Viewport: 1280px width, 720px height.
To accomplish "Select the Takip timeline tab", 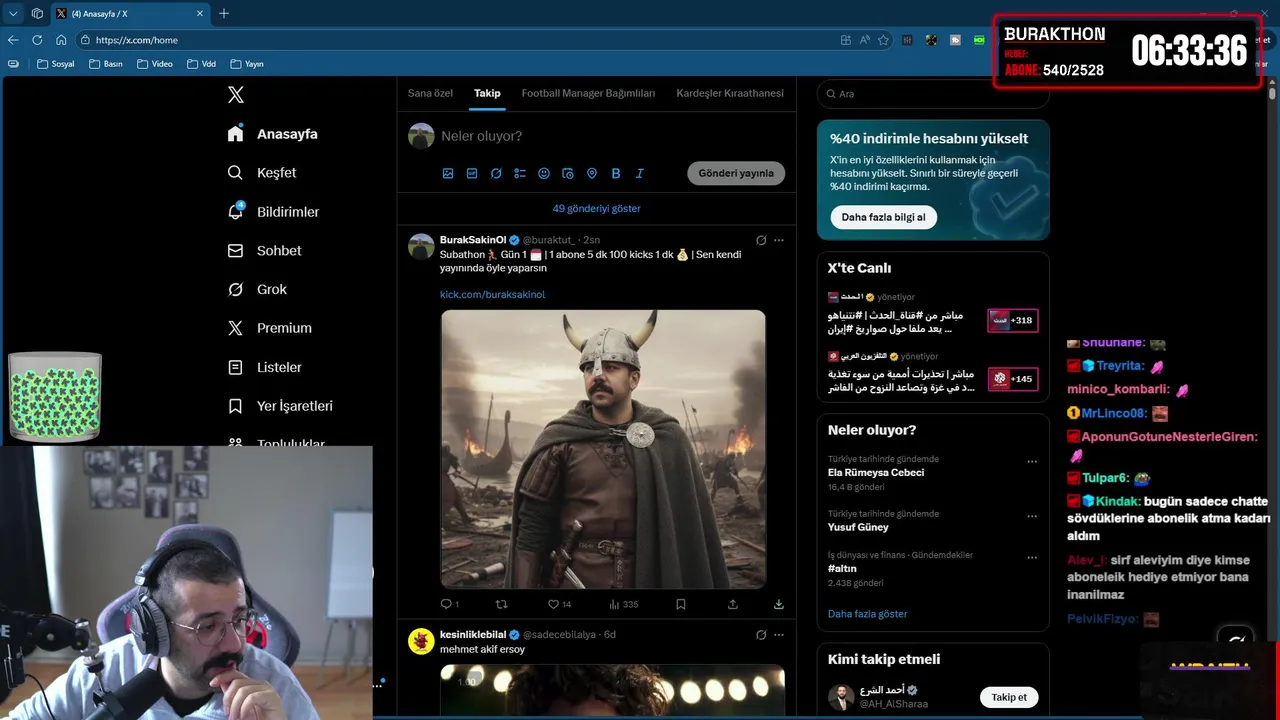I will coord(487,93).
